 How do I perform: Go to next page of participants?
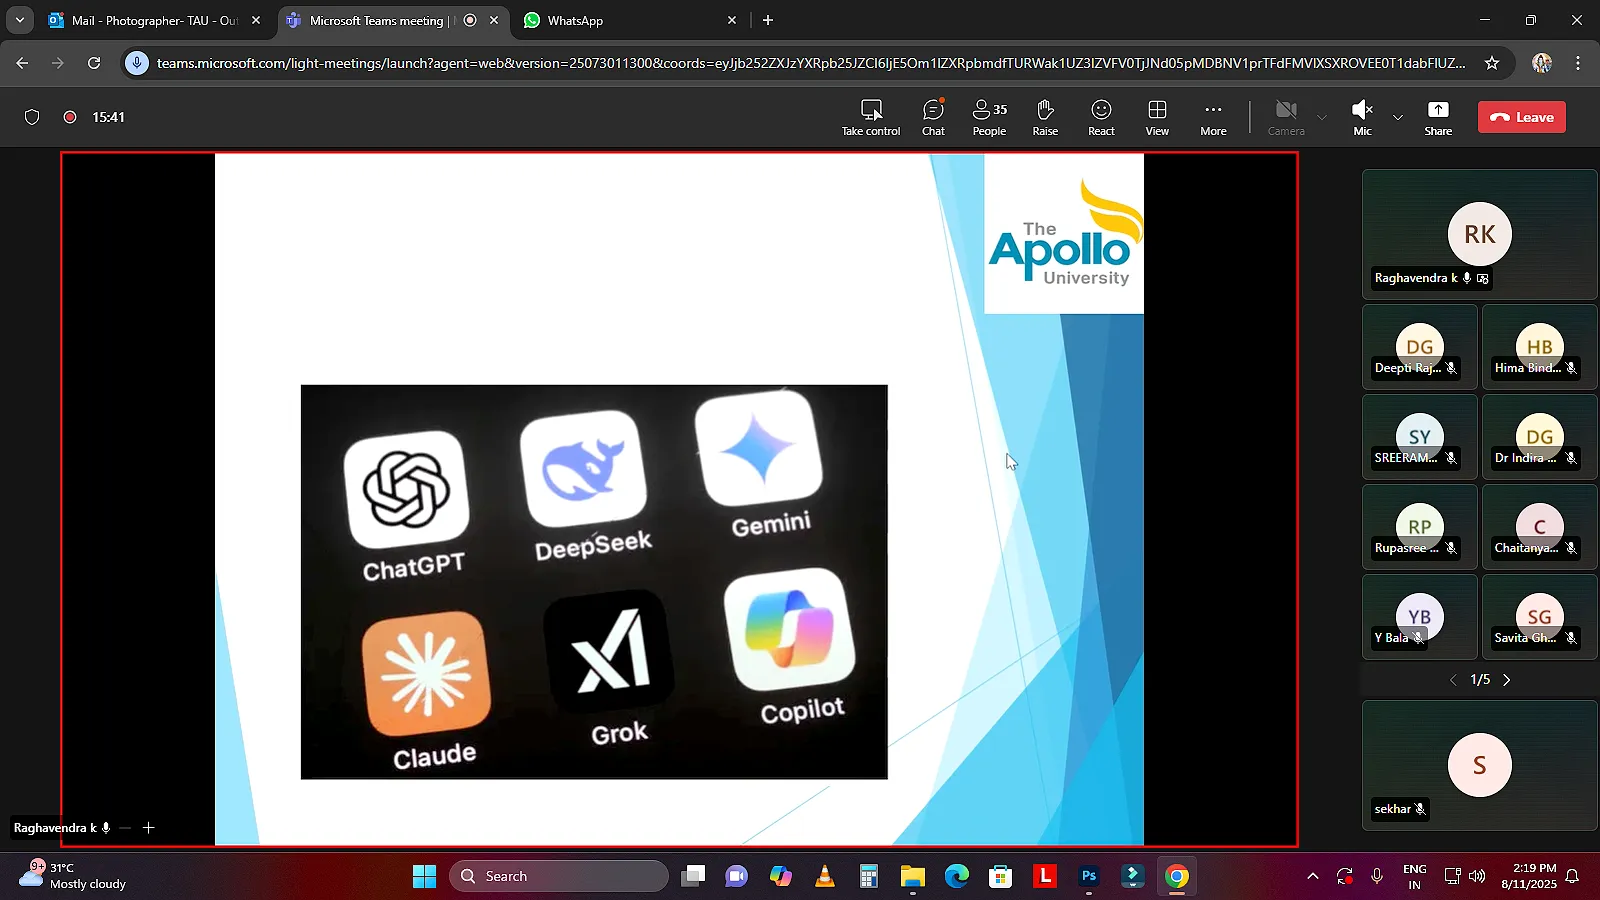point(1507,680)
